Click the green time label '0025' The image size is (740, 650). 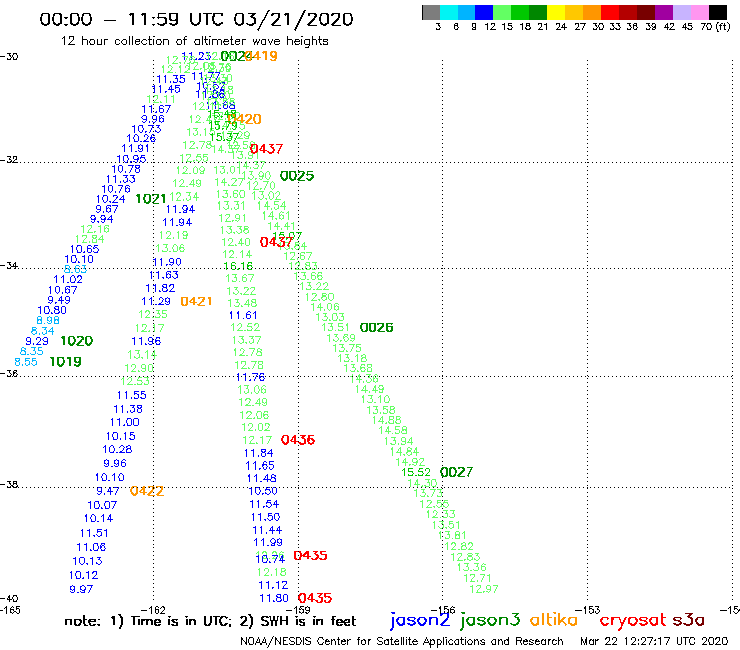(x=297, y=176)
